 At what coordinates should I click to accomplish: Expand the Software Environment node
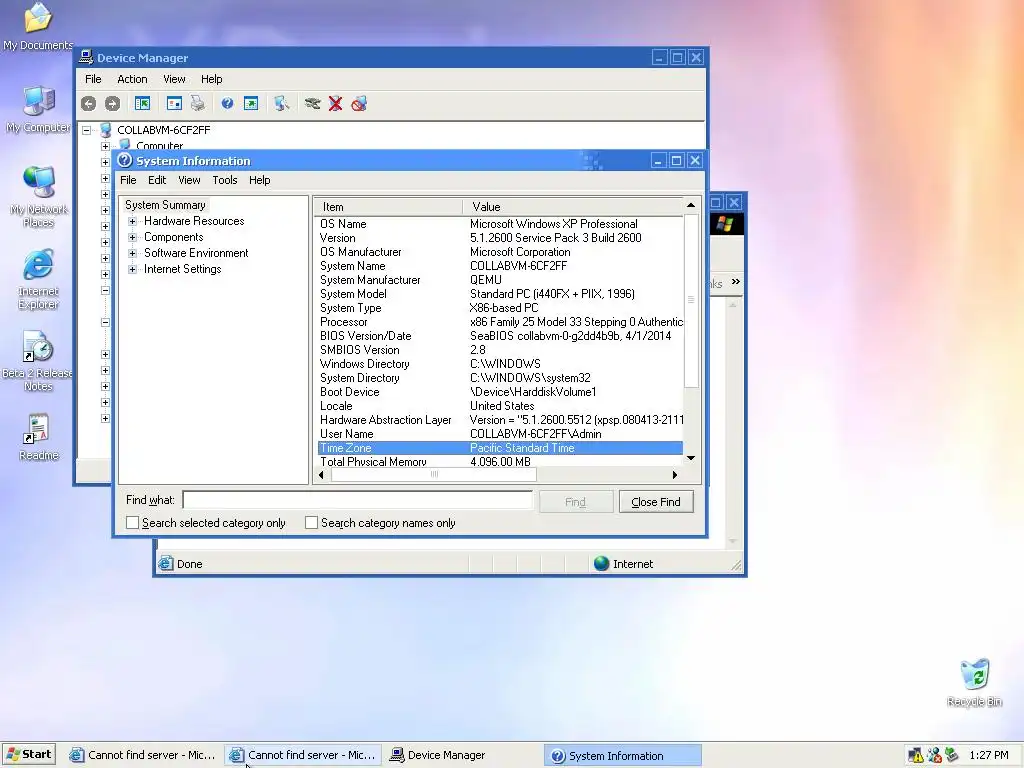coord(133,253)
